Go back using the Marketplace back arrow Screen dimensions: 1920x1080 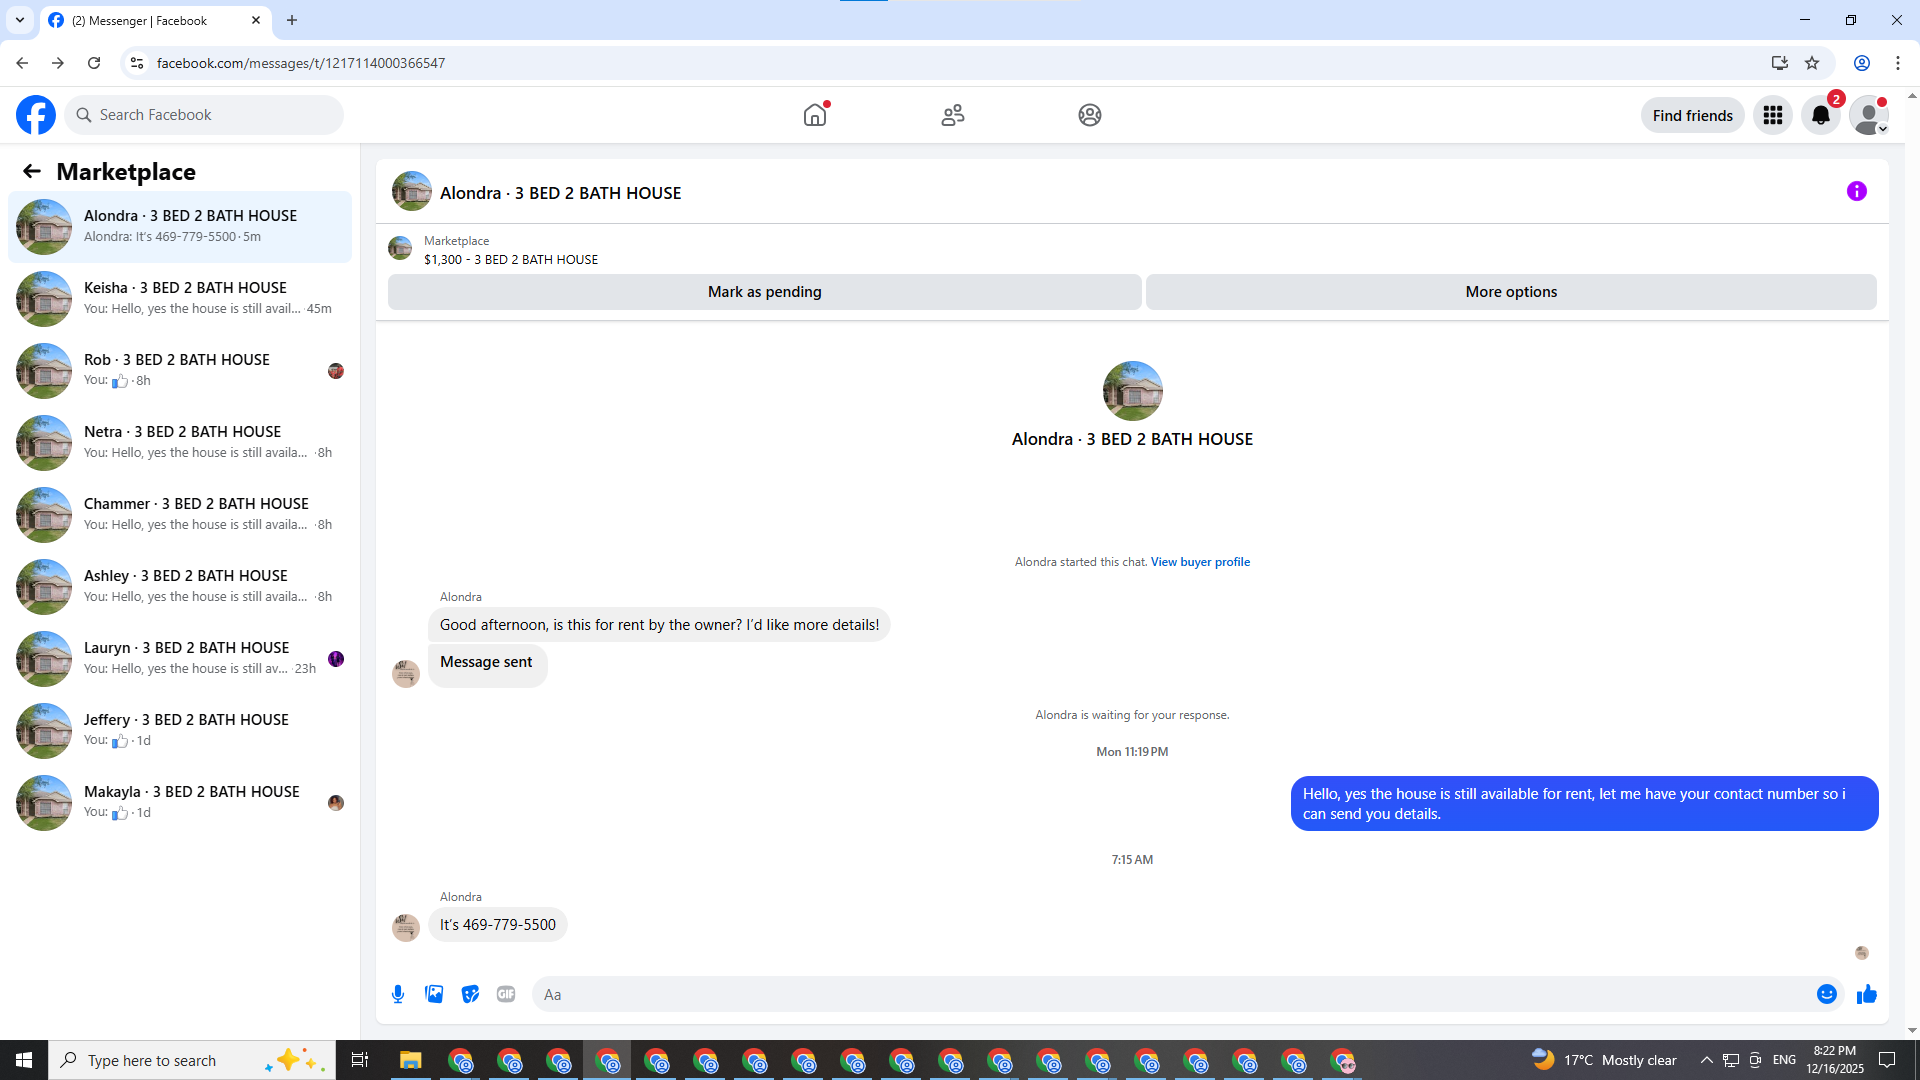click(32, 171)
